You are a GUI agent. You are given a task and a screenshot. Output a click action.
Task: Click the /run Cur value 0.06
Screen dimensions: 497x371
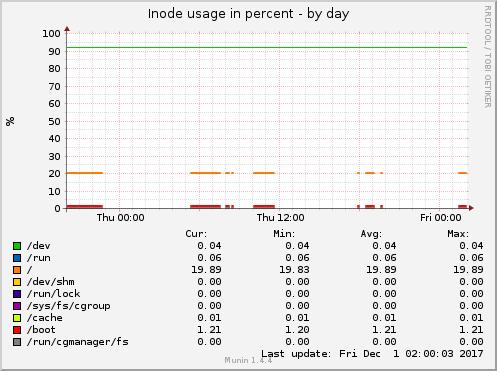(x=209, y=258)
